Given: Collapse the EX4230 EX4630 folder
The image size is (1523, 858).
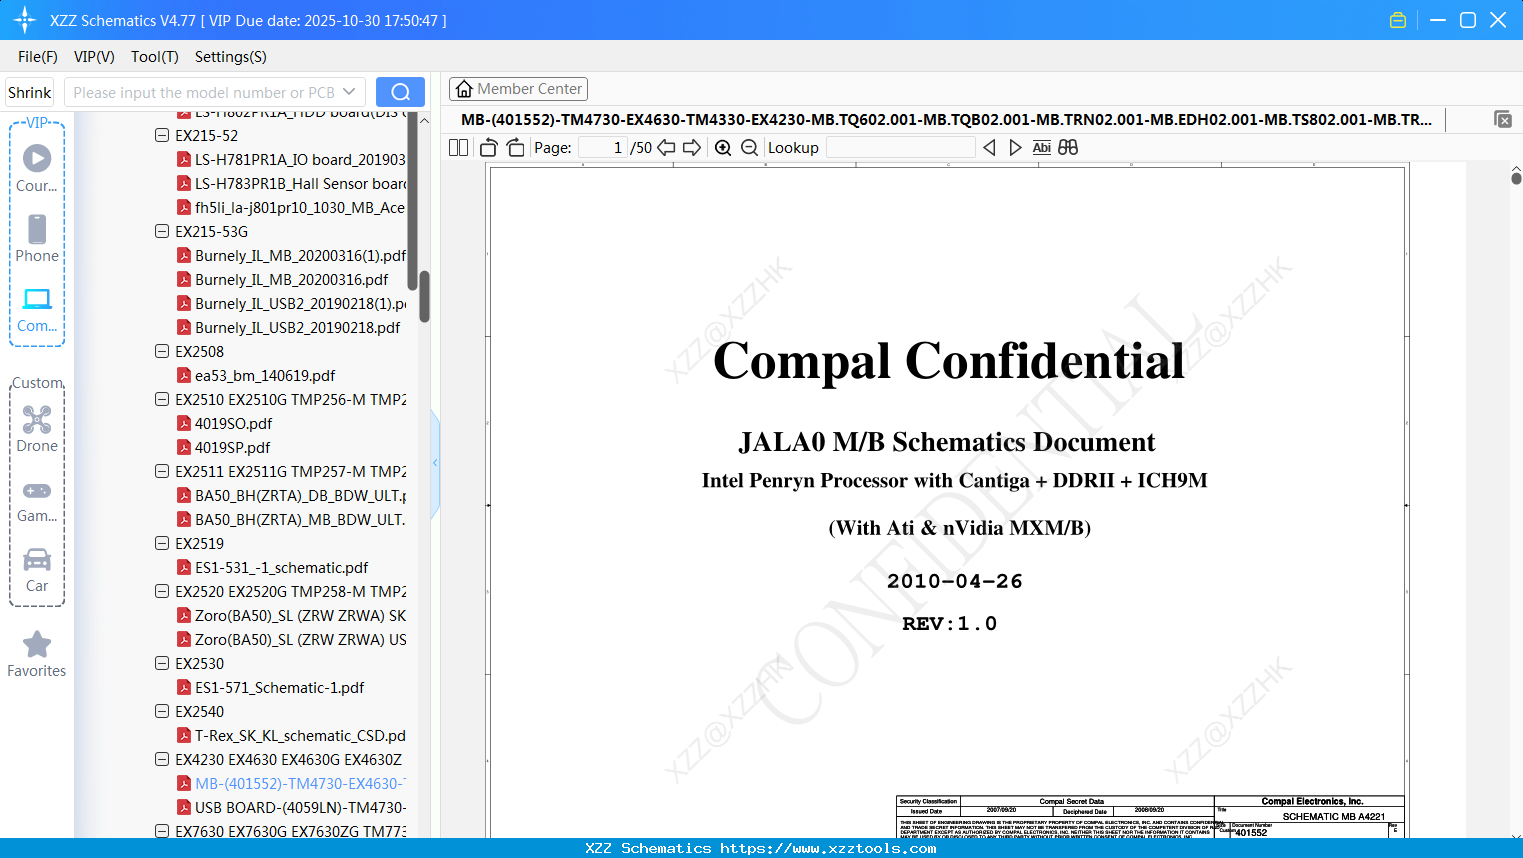Looking at the screenshot, I should 162,759.
